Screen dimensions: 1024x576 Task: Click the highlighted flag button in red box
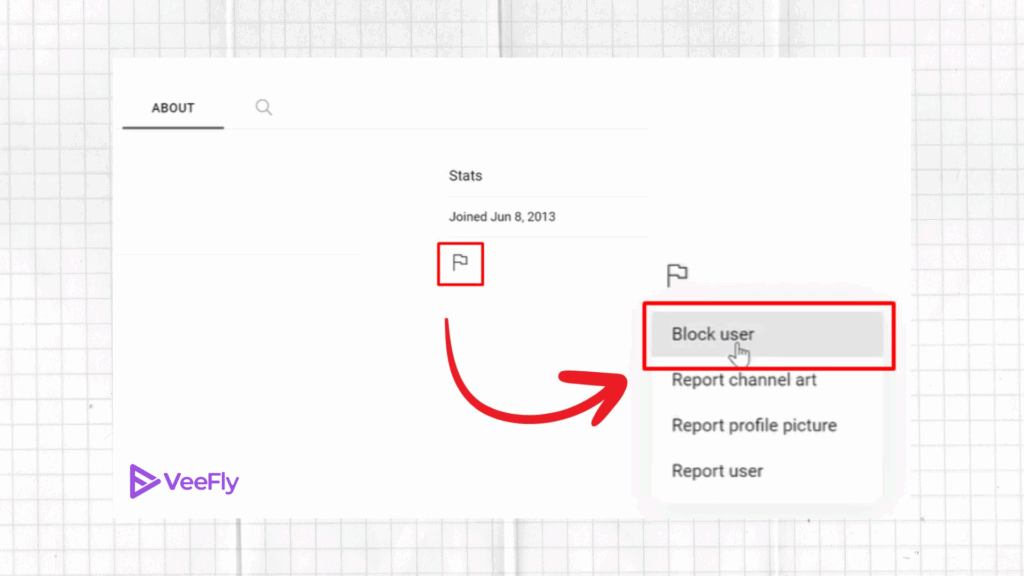click(460, 263)
